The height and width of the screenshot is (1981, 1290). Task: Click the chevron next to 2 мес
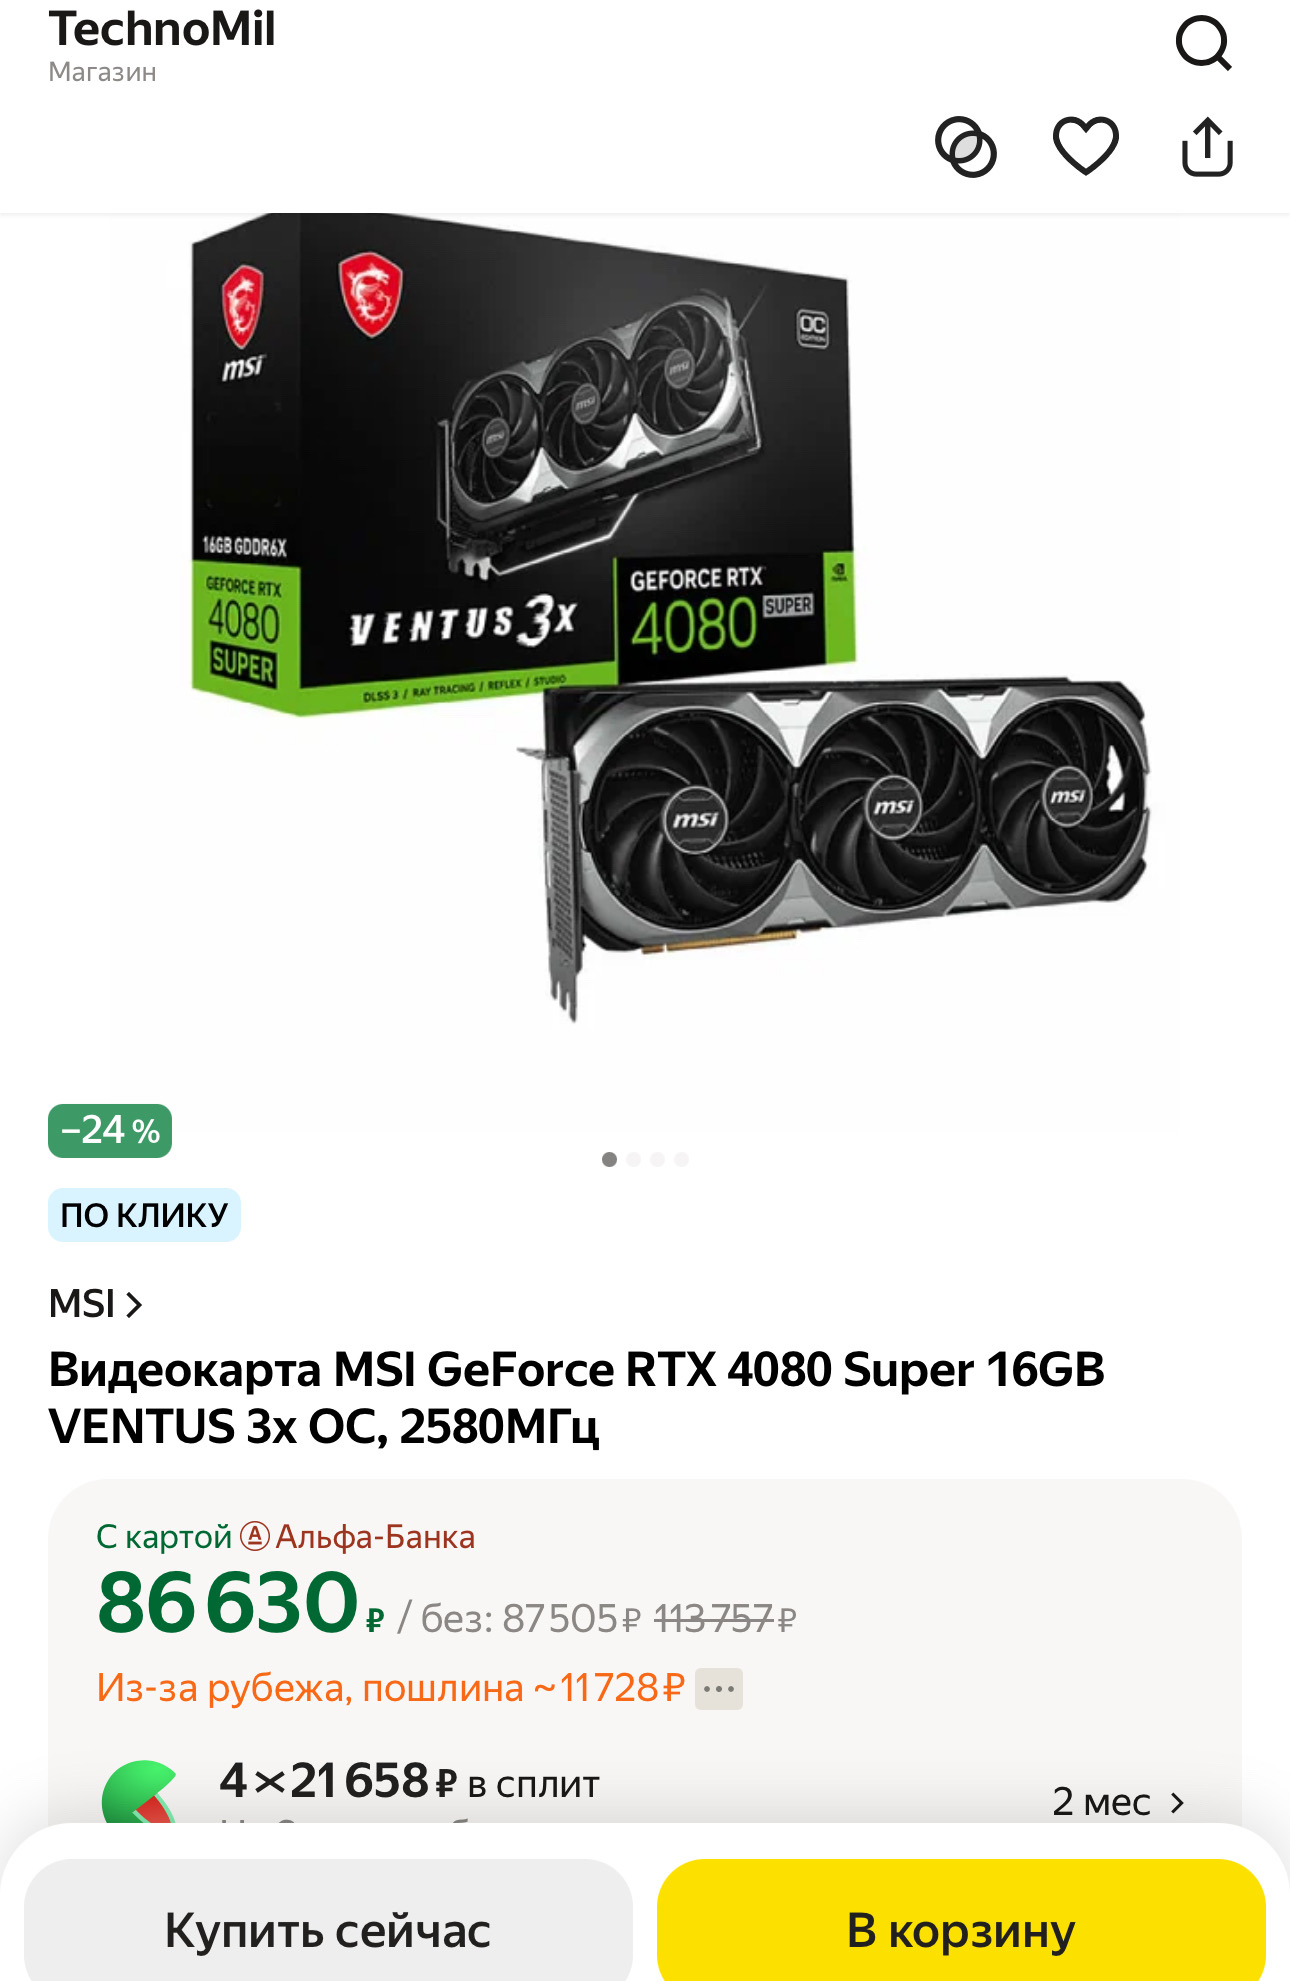[x=1177, y=1802]
